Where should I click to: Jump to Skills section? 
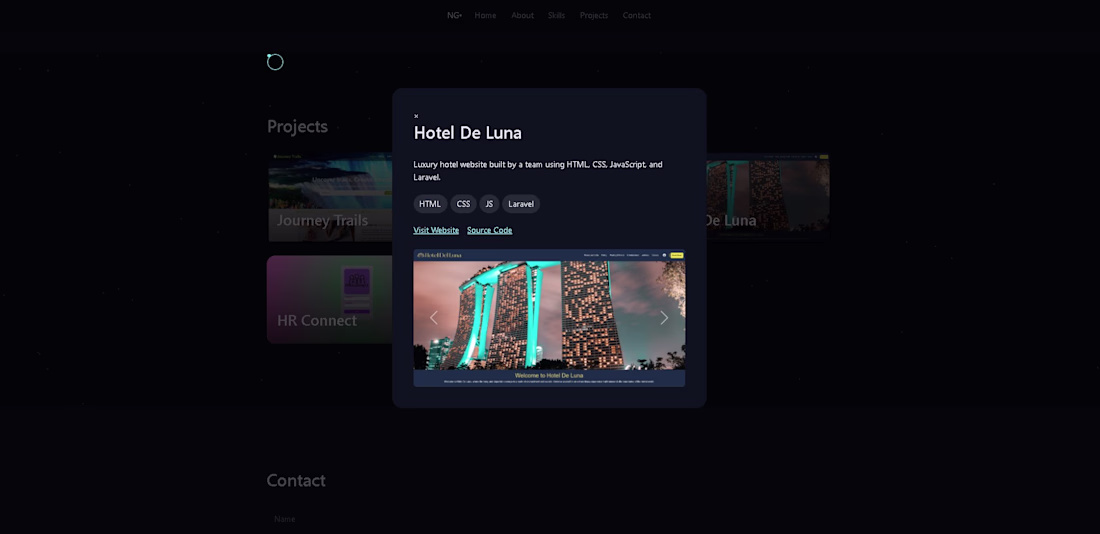[556, 15]
